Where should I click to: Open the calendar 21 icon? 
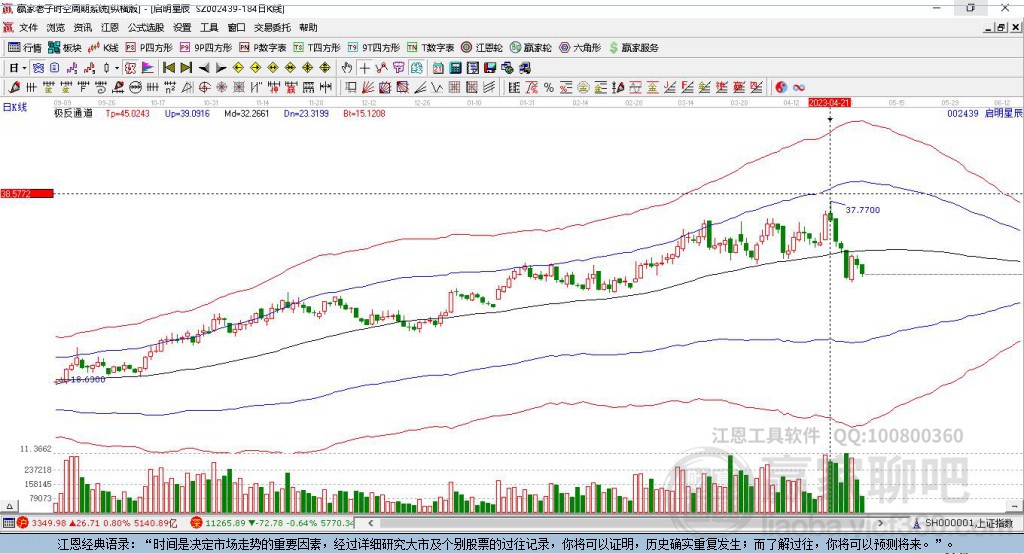438,68
